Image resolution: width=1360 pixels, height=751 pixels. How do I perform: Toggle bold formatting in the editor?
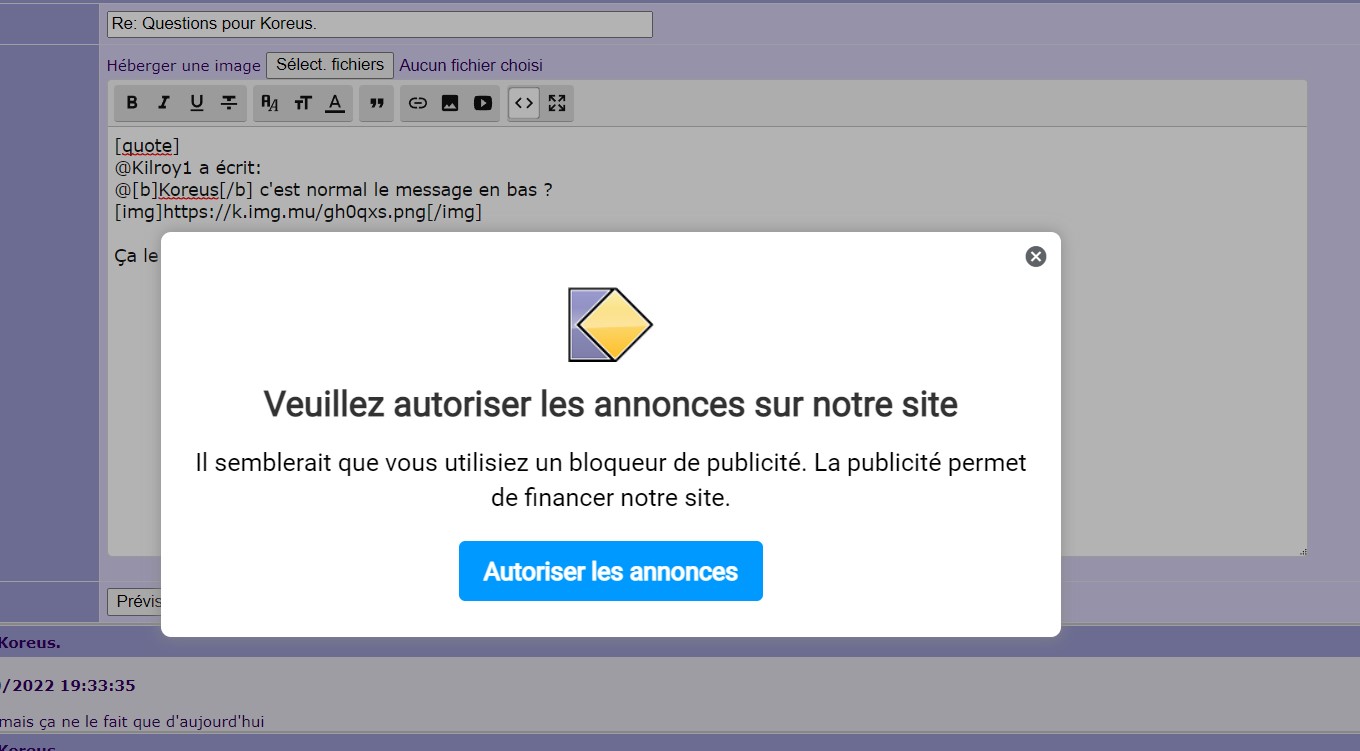(132, 103)
